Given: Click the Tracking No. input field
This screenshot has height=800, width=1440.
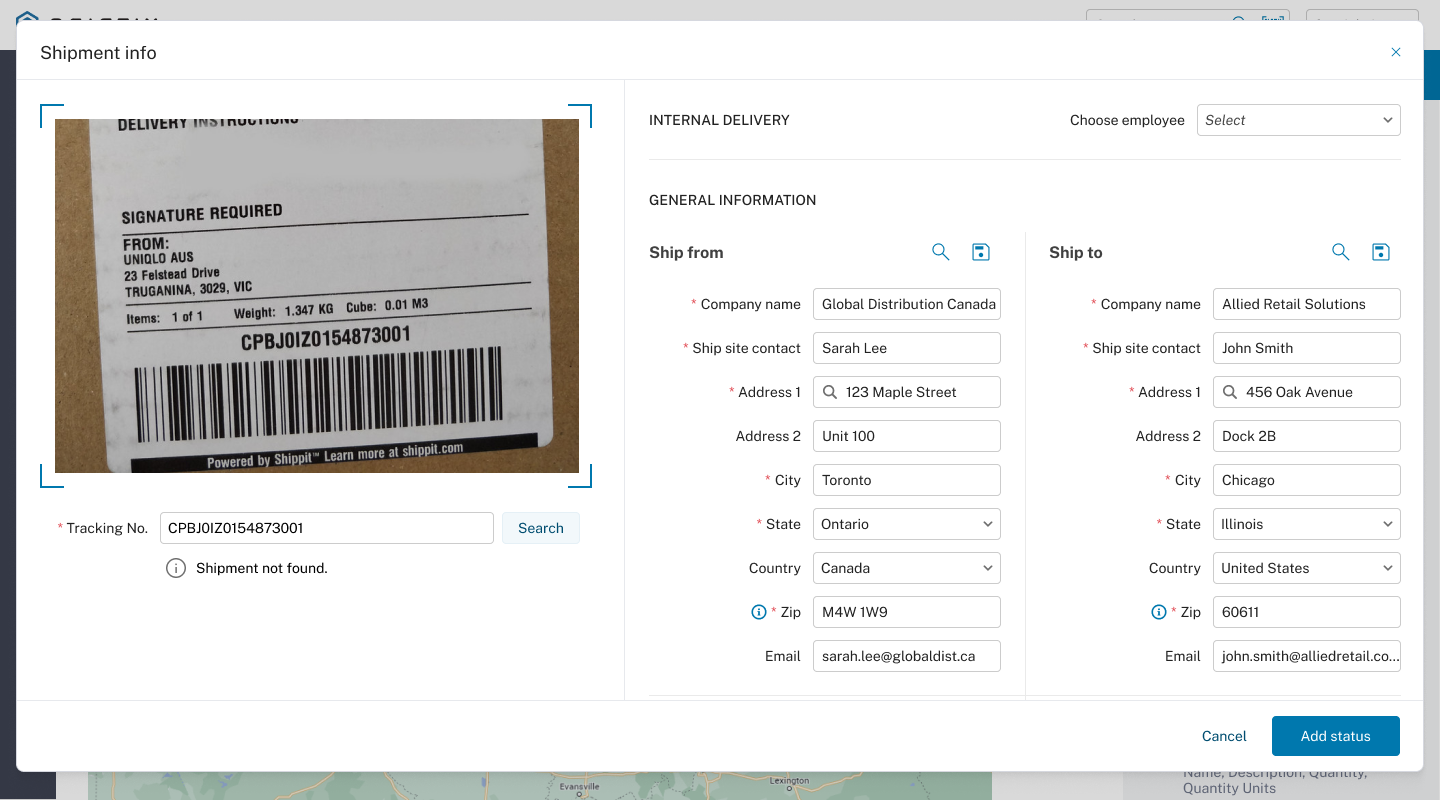Looking at the screenshot, I should pos(326,528).
